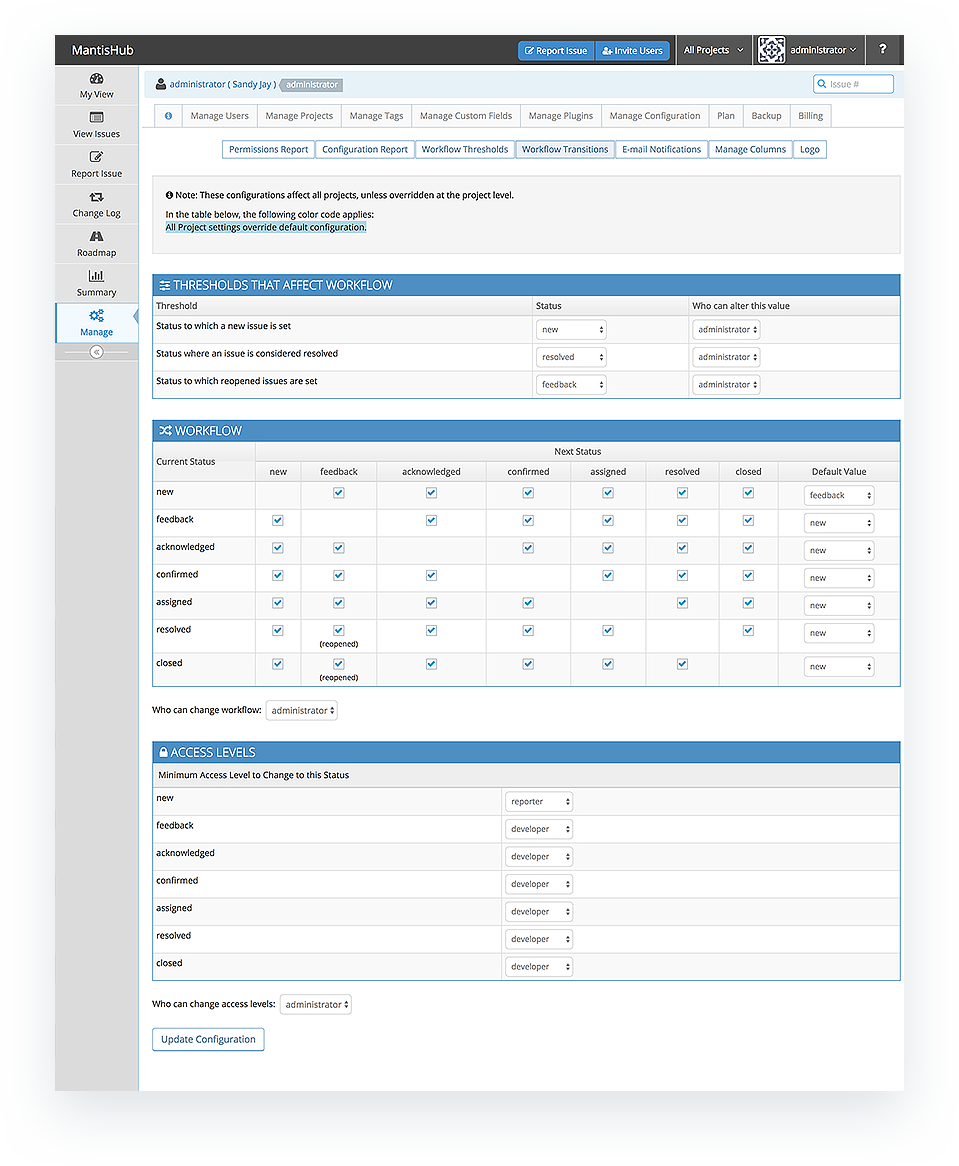Open access level dropdown for new status
The width and height of the screenshot is (959, 1166).
tap(539, 802)
